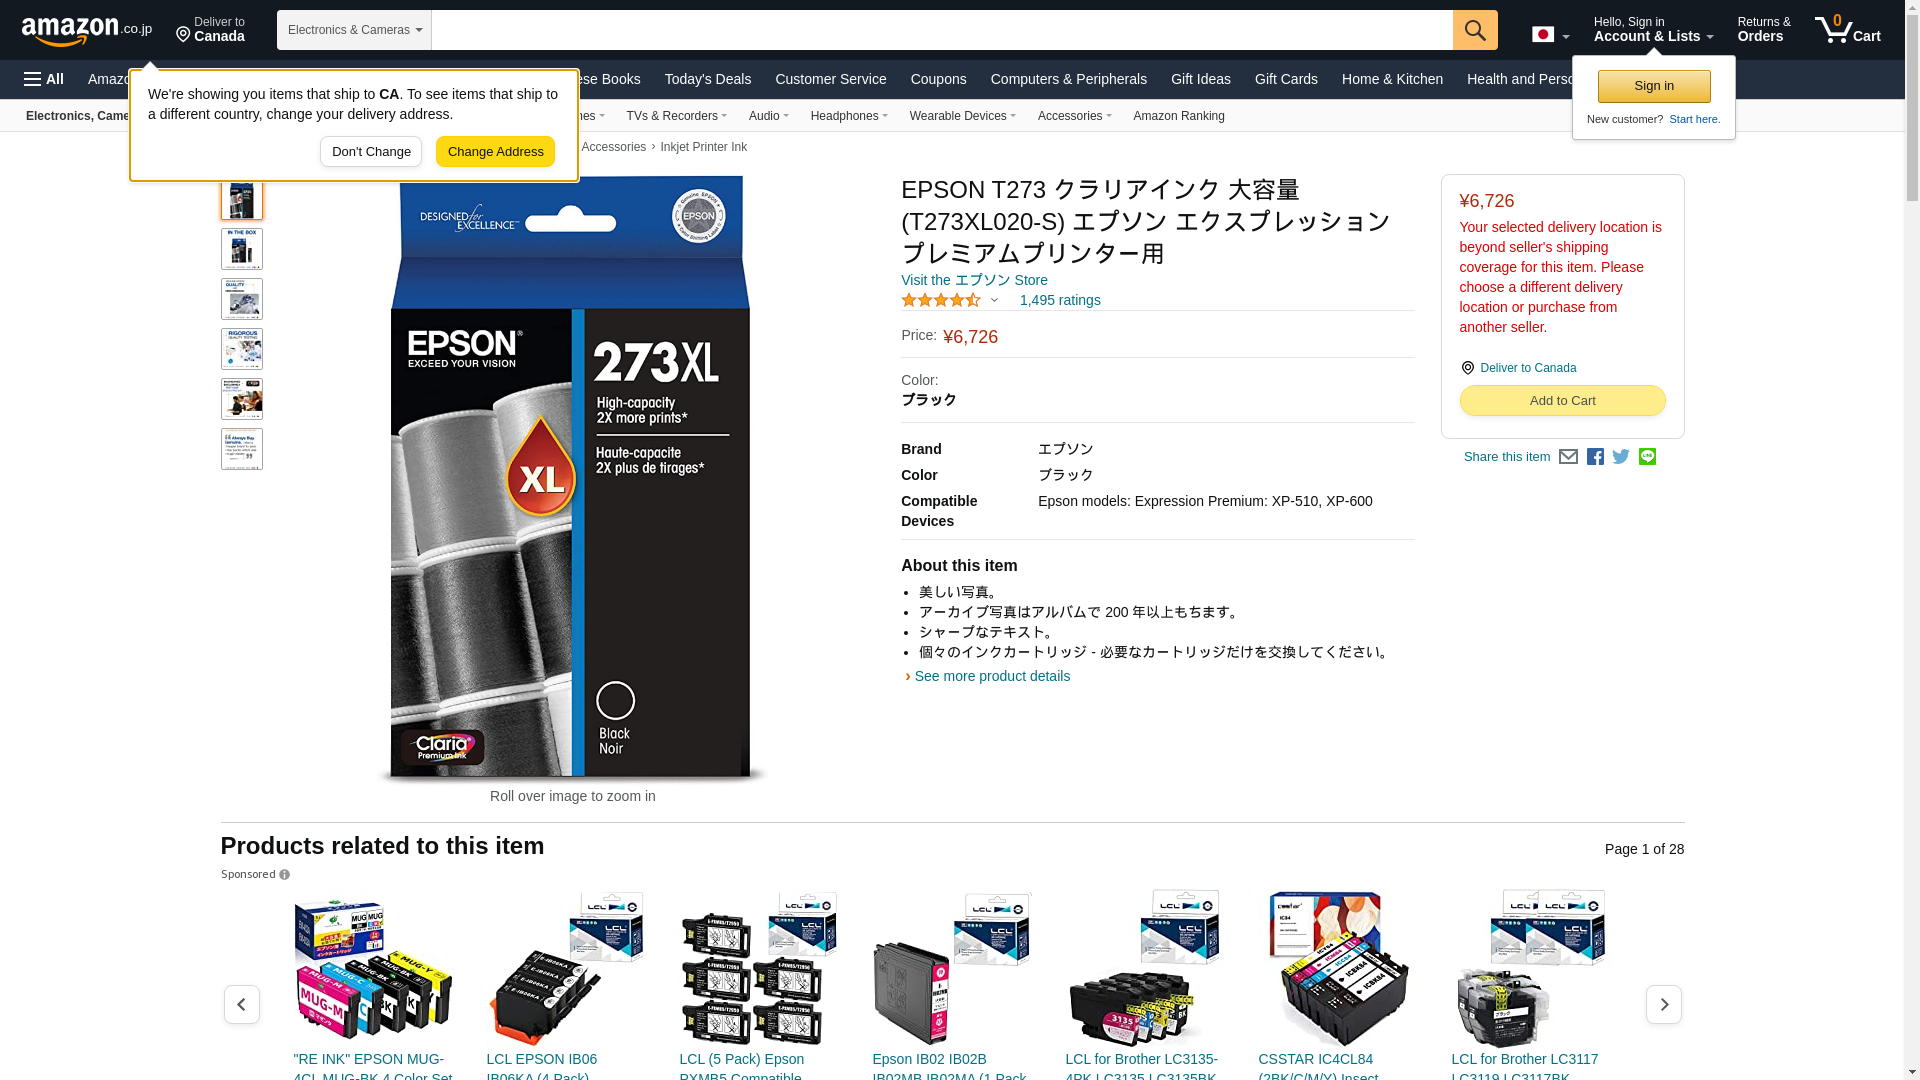Image resolution: width=1920 pixels, height=1080 pixels.
Task: Open Gift Cards in the navigation bar
Action: point(1286,79)
